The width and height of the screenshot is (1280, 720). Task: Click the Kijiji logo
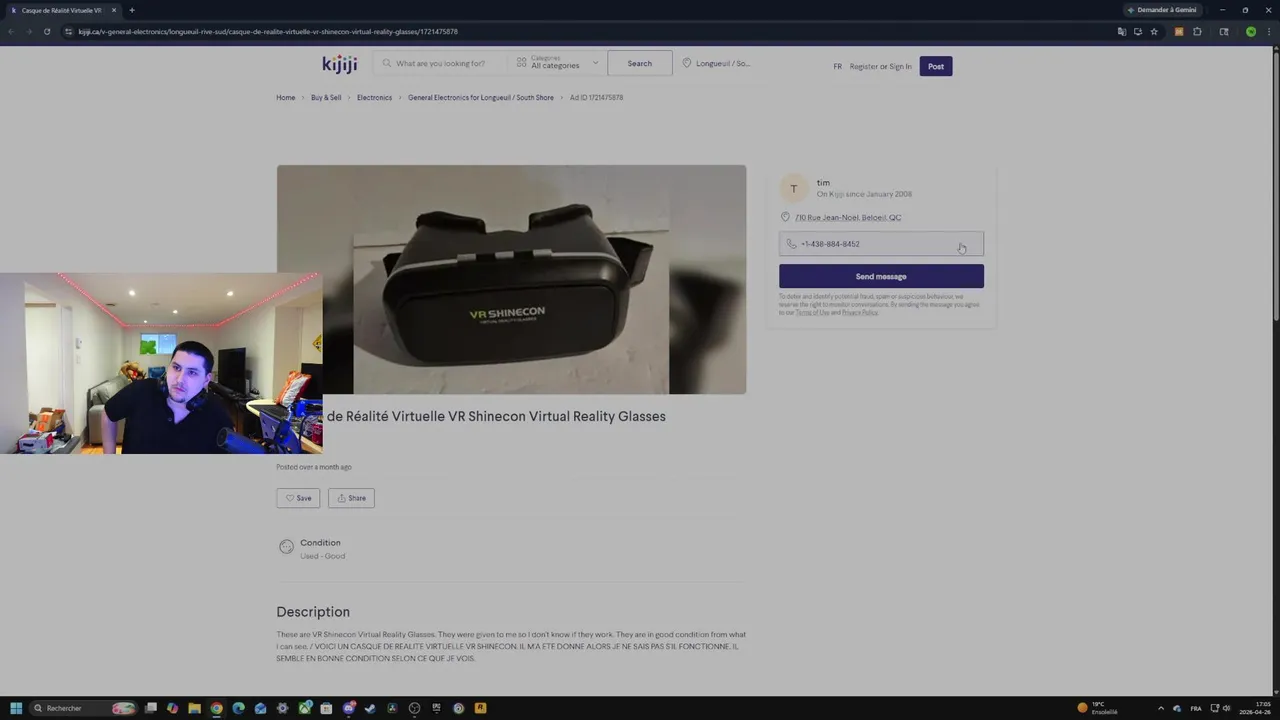339,64
